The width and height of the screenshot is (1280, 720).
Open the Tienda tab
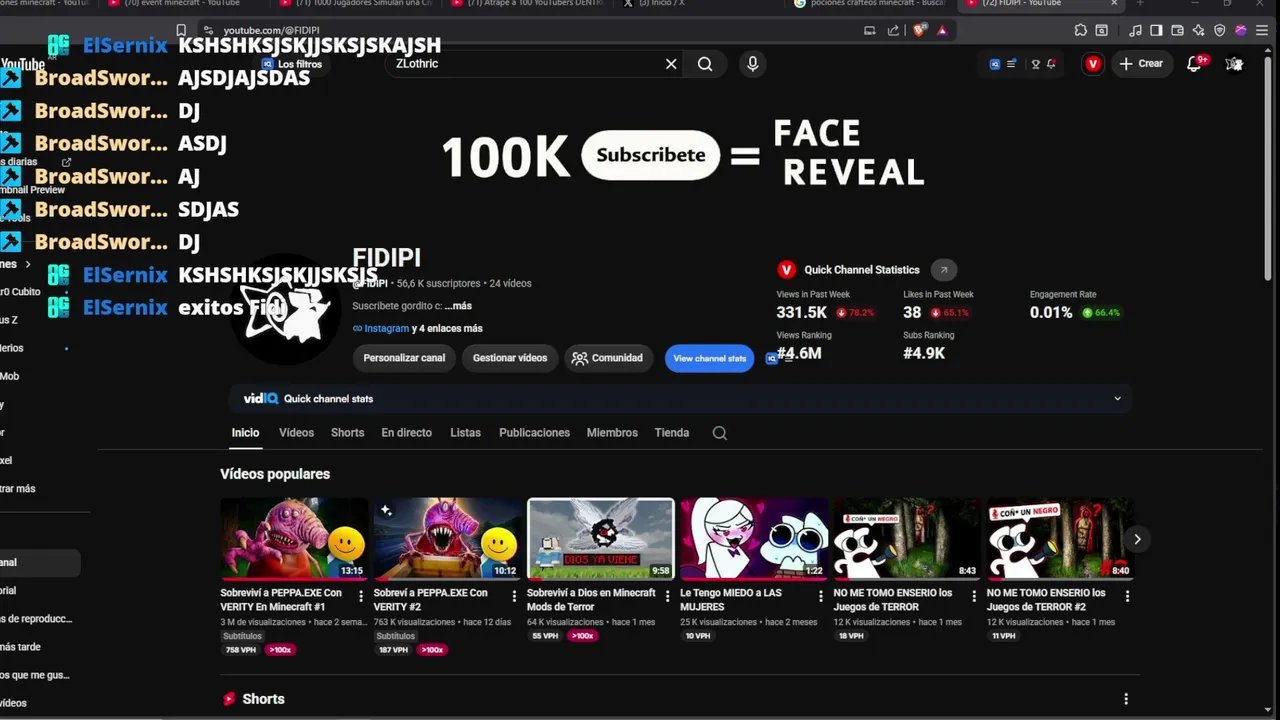coord(672,433)
